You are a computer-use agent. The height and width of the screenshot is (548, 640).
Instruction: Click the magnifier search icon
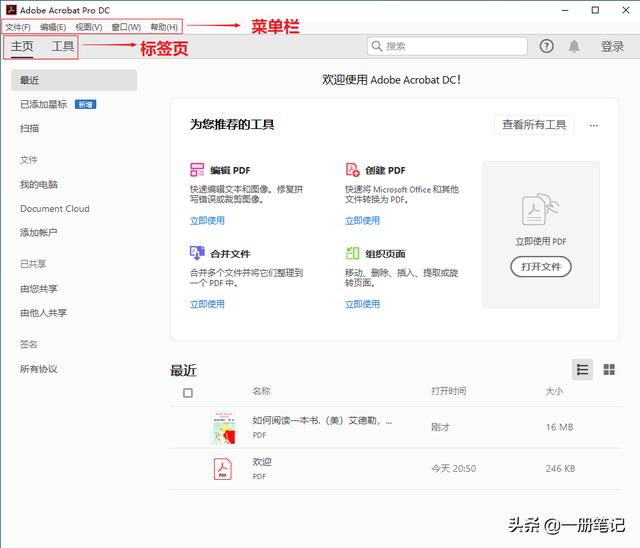(x=377, y=46)
